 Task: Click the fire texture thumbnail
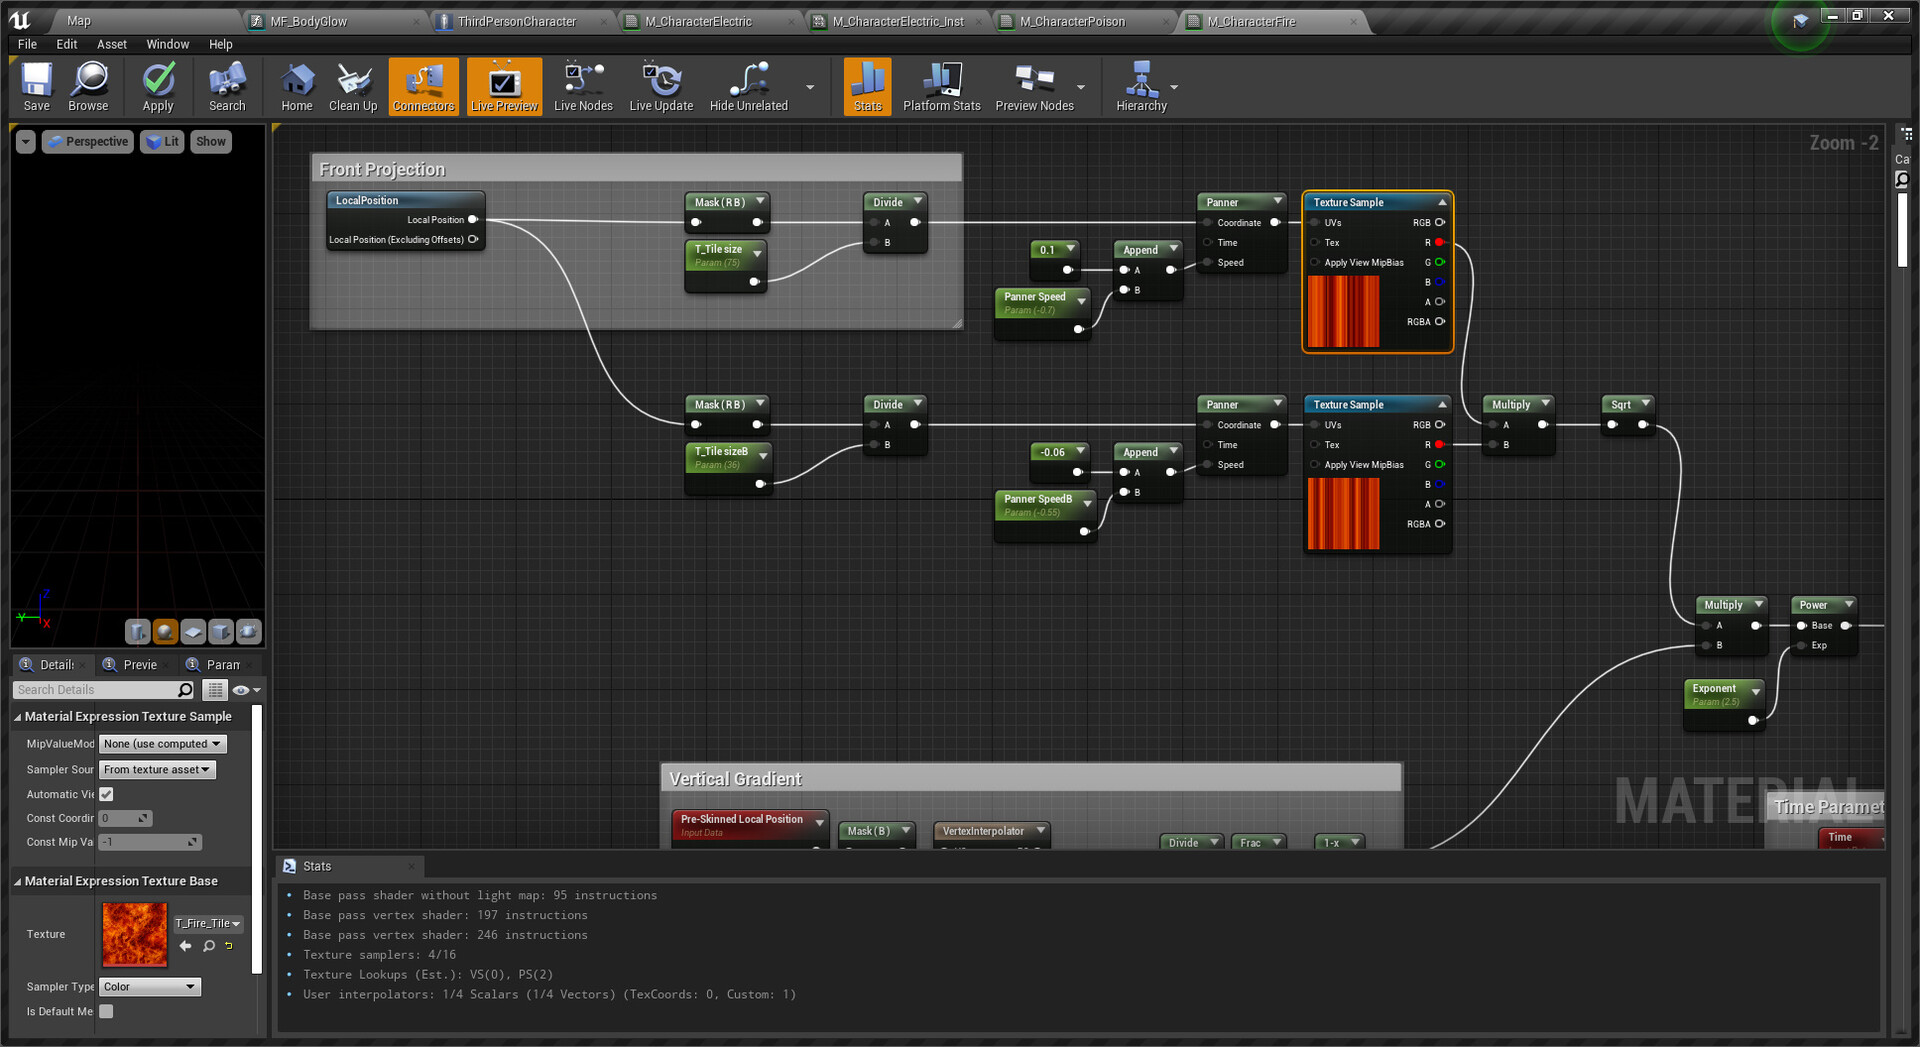135,934
